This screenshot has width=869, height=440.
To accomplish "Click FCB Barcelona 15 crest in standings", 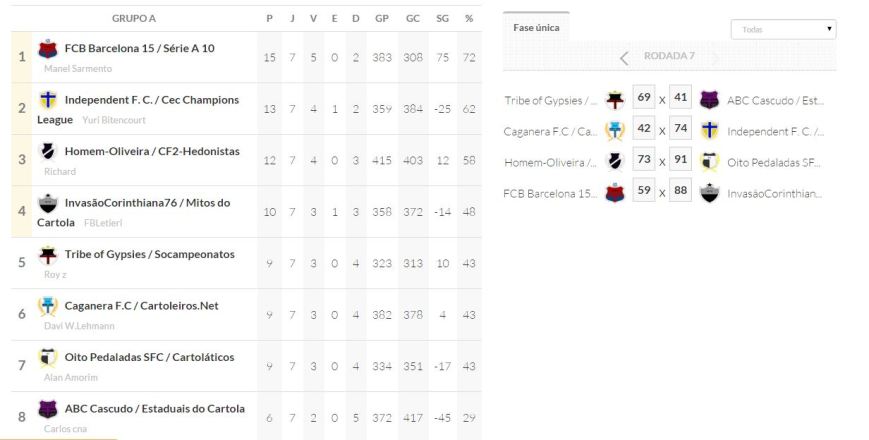I will [48, 48].
